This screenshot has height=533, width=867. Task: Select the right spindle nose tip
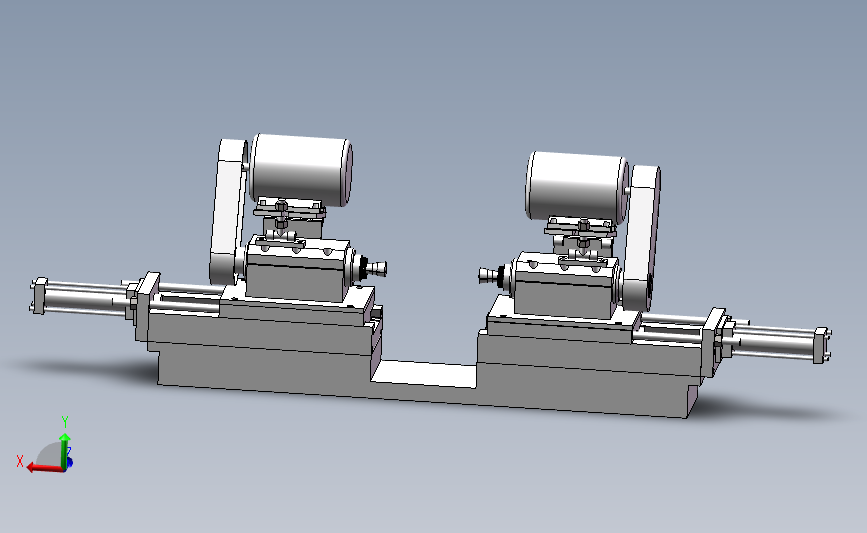(x=489, y=275)
